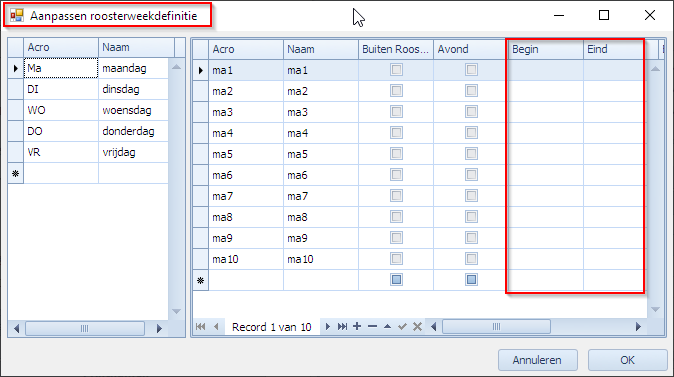
Task: Select the dinsdag row
Action: (88, 89)
